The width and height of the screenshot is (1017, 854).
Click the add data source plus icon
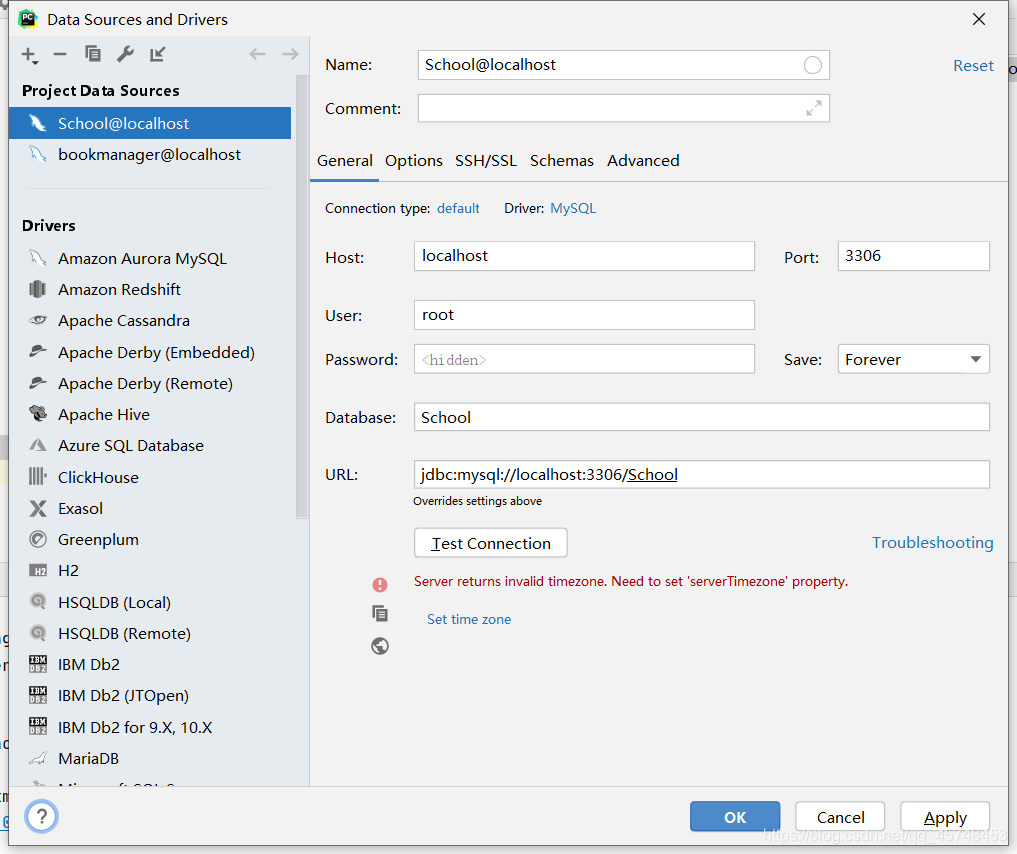(29, 55)
